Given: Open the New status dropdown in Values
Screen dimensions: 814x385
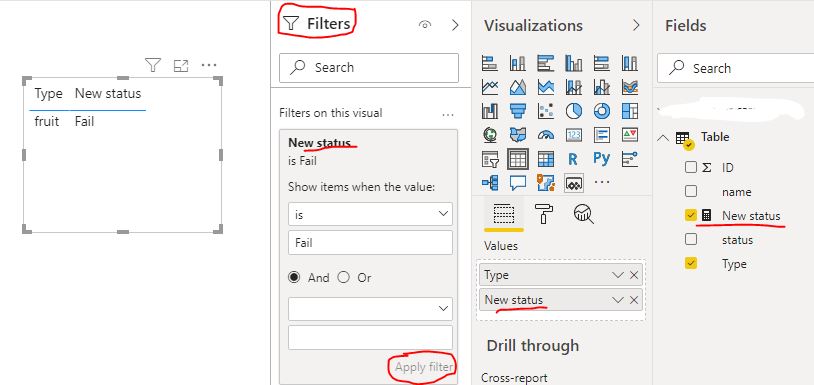Looking at the screenshot, I should [618, 300].
